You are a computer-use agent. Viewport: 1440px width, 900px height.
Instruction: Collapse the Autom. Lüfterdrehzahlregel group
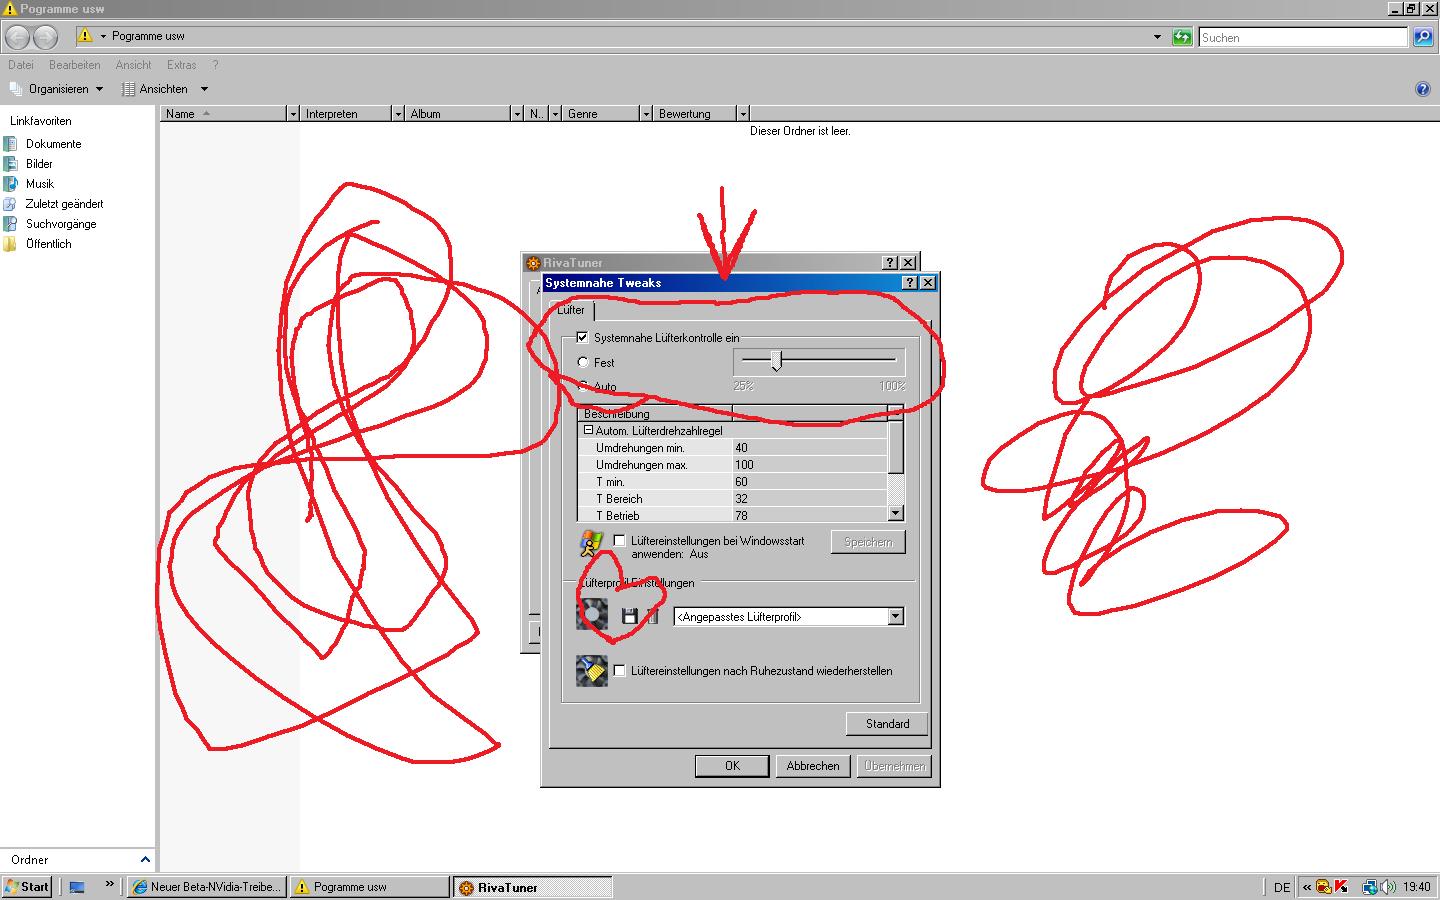(x=588, y=430)
